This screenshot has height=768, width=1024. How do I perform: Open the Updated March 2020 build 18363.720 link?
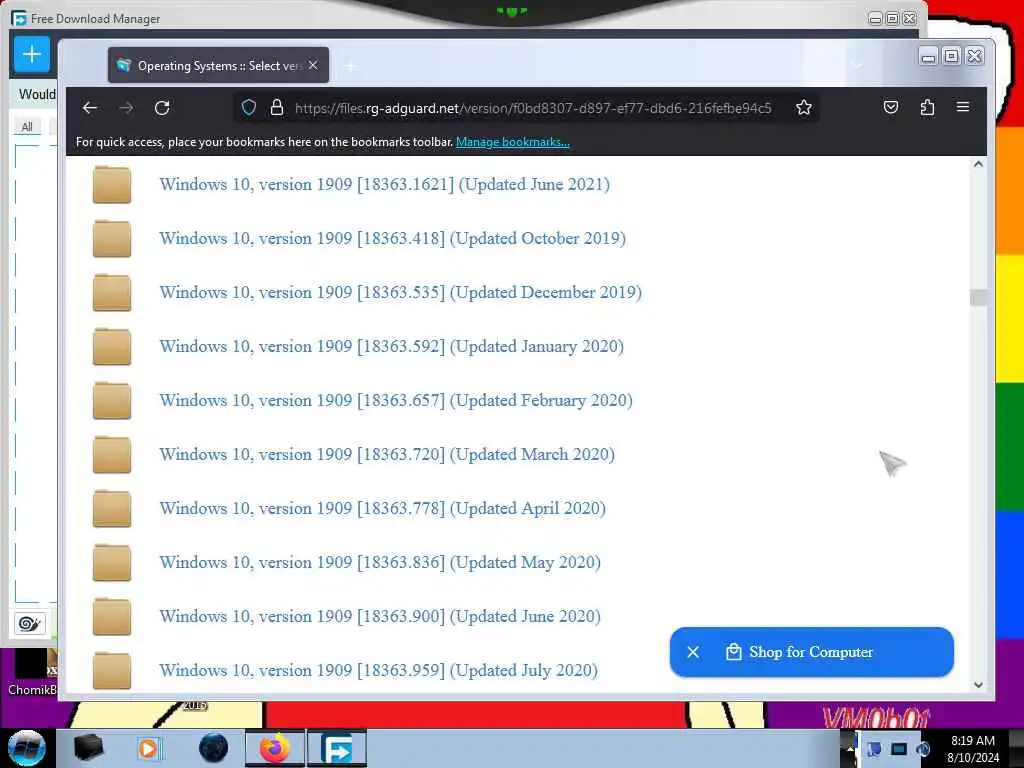click(x=387, y=455)
